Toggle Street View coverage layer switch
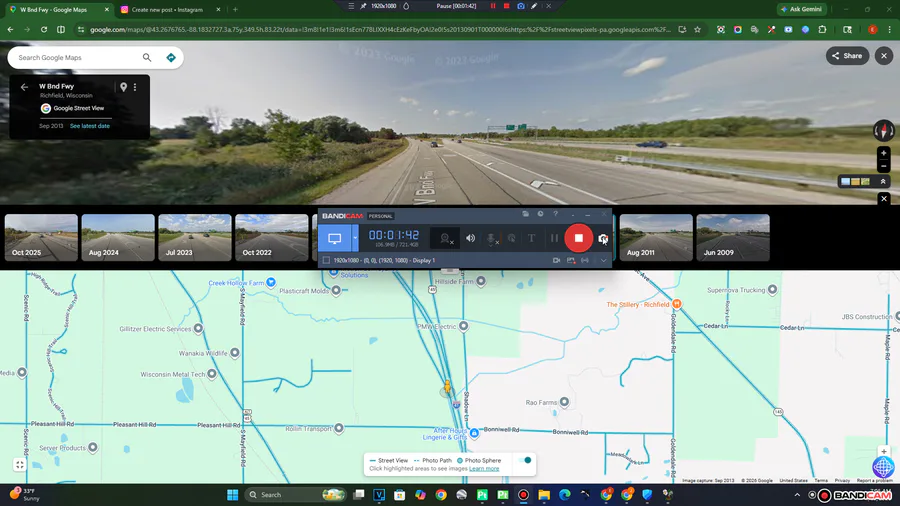 pyautogui.click(x=525, y=460)
